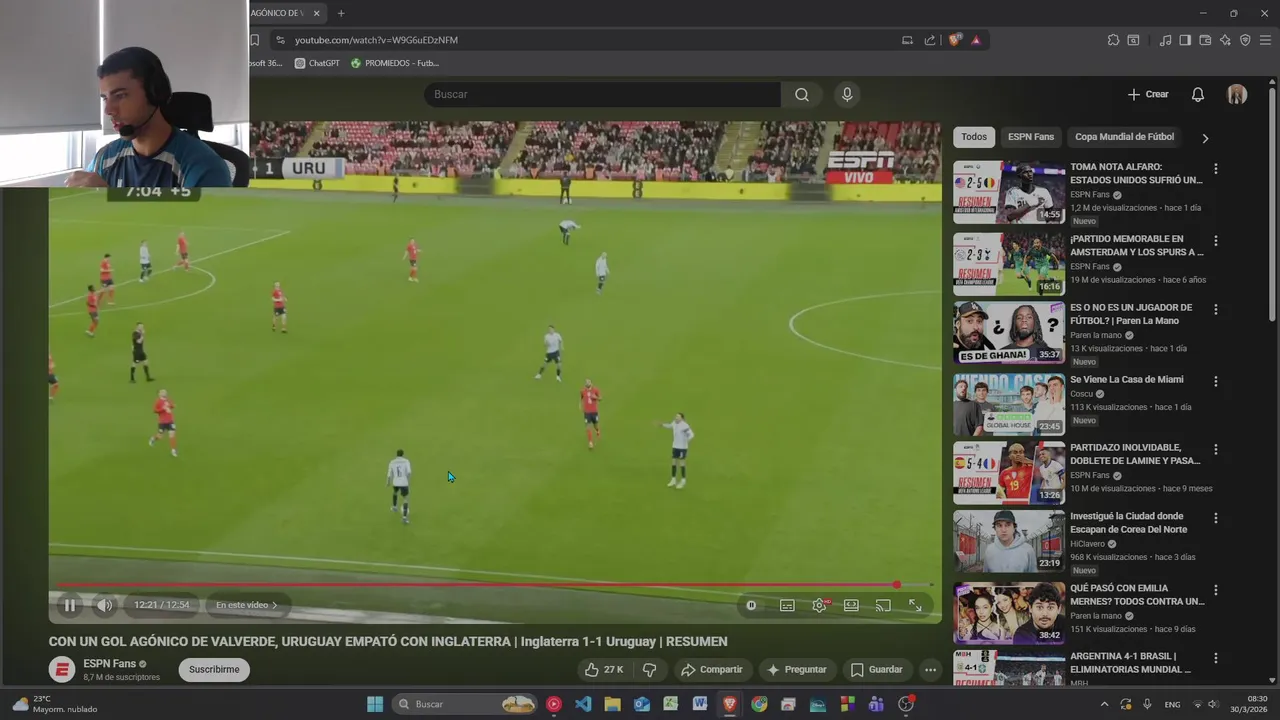
Task: Open the Brave Wallet icon
Action: click(x=1205, y=40)
